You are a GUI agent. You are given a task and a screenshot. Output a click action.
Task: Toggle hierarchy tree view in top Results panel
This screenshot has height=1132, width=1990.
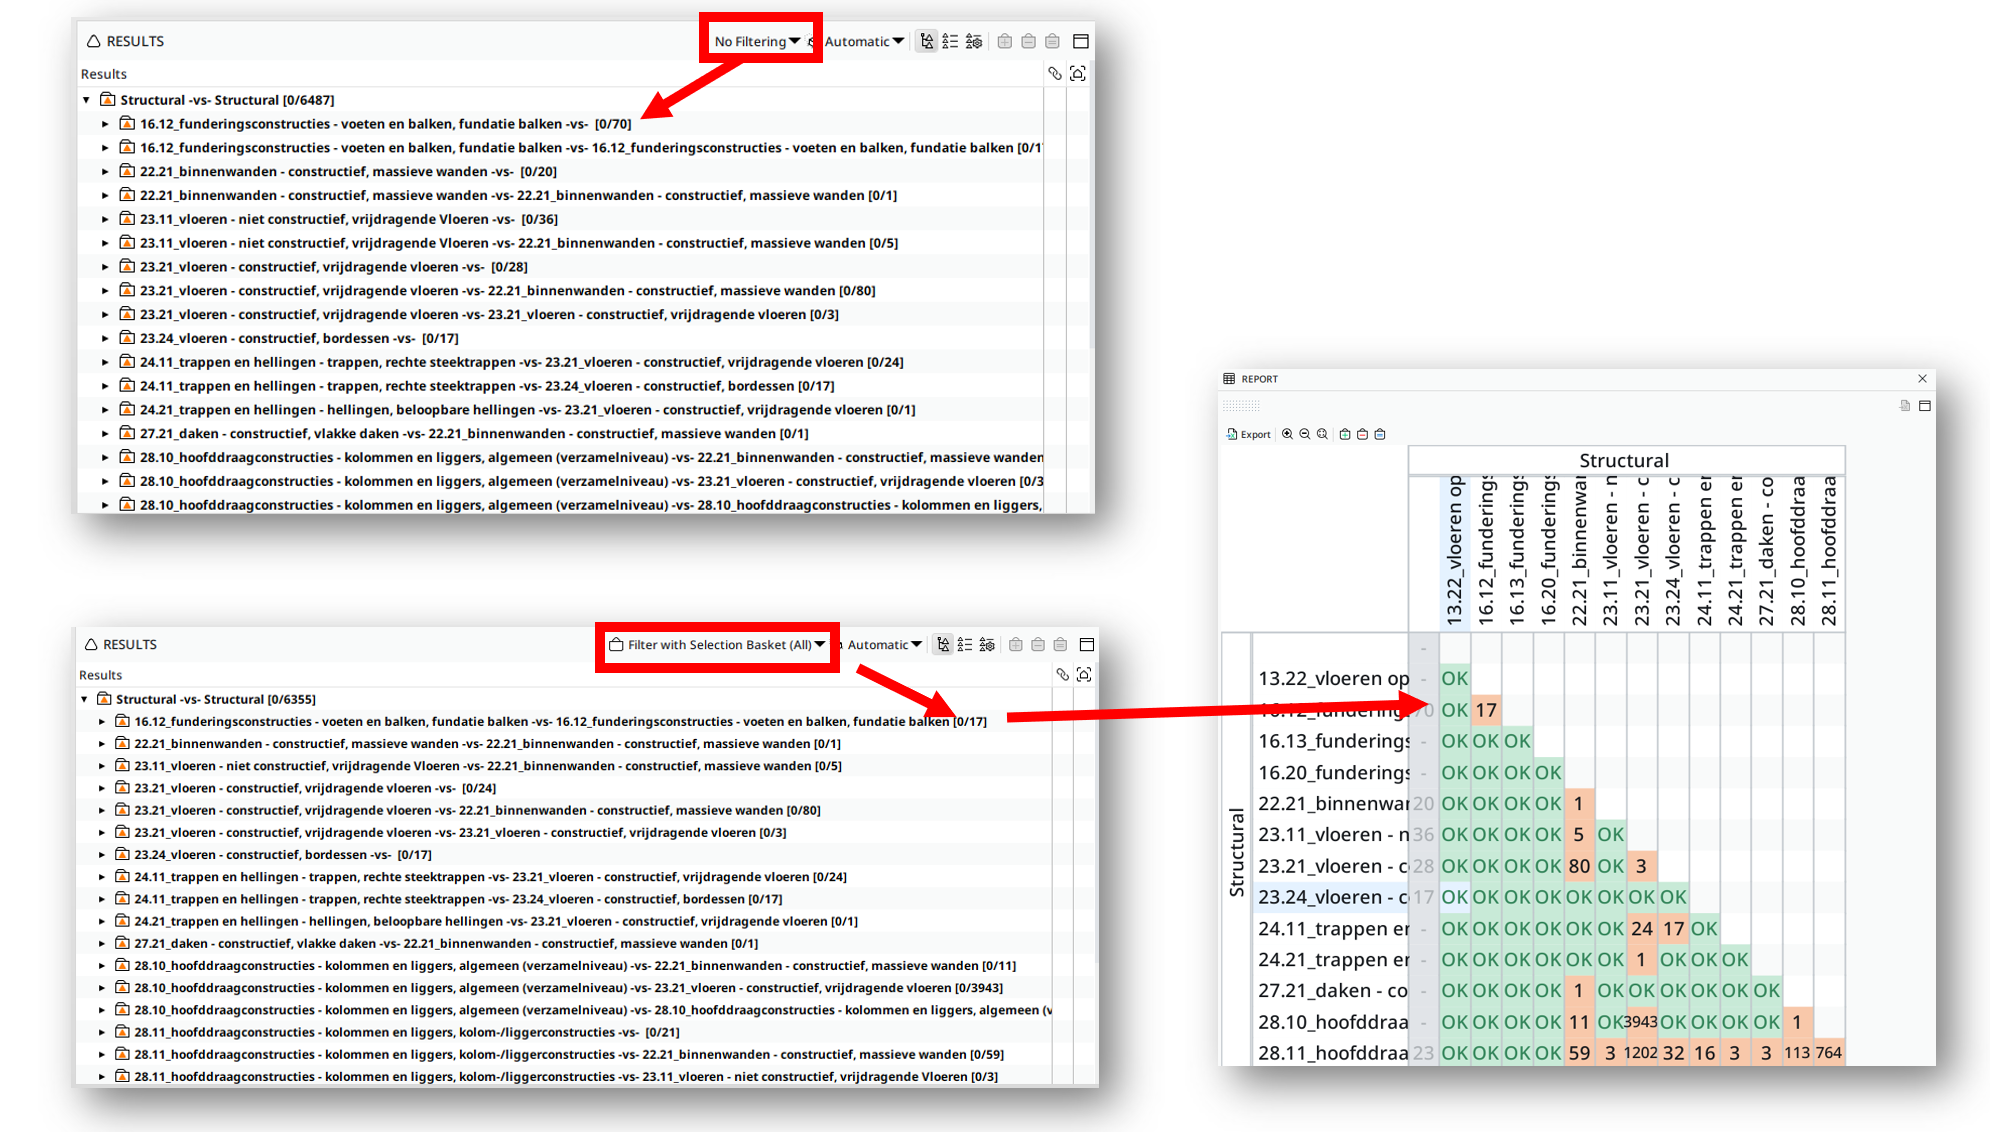point(927,41)
